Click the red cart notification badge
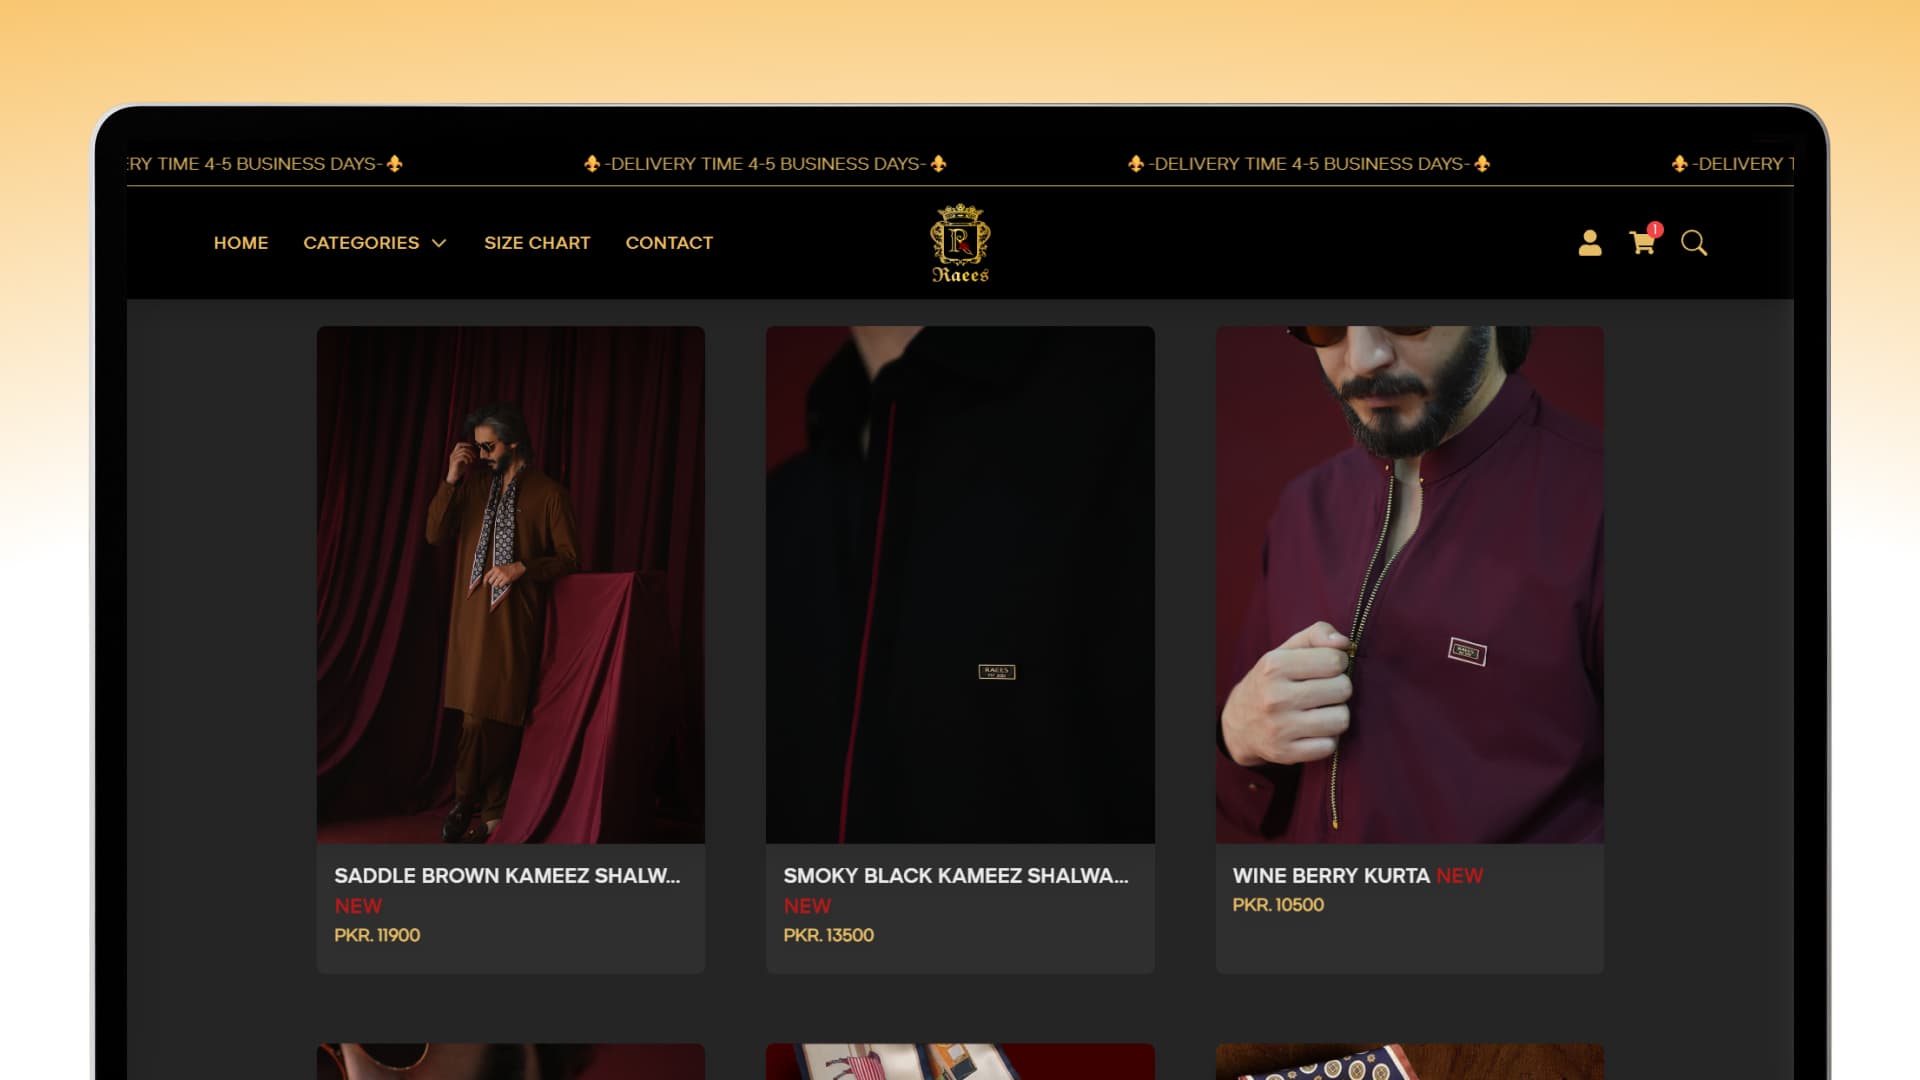This screenshot has width=1920, height=1080. pos(1655,229)
